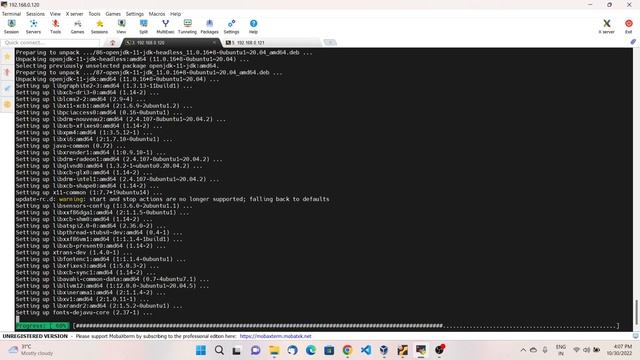
Task: Open the Sessions menu
Action: click(x=36, y=14)
